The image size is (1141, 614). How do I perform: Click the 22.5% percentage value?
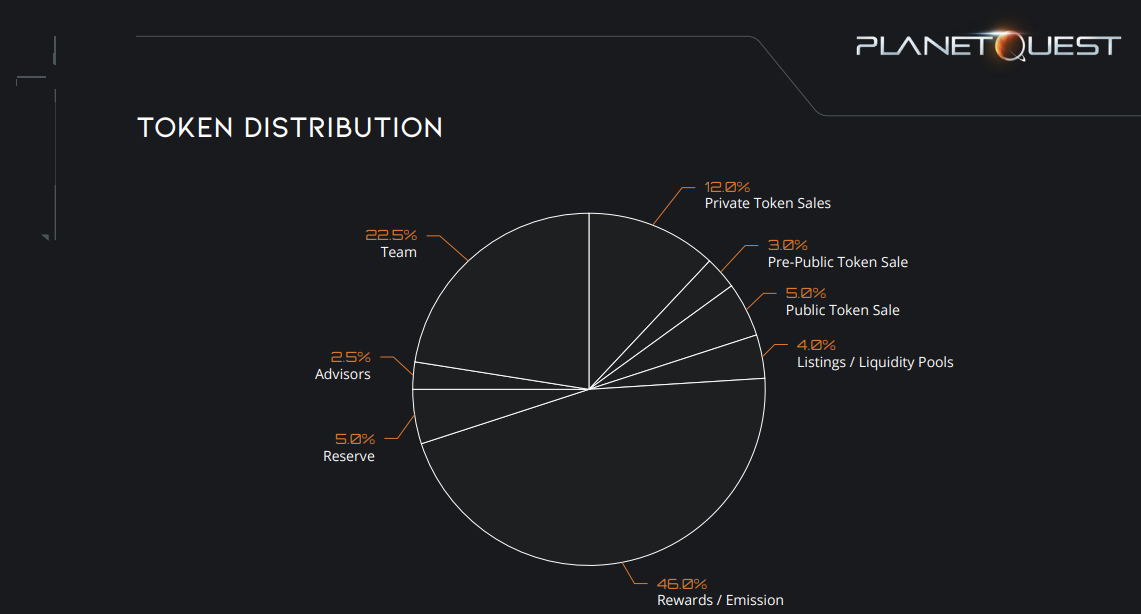390,236
